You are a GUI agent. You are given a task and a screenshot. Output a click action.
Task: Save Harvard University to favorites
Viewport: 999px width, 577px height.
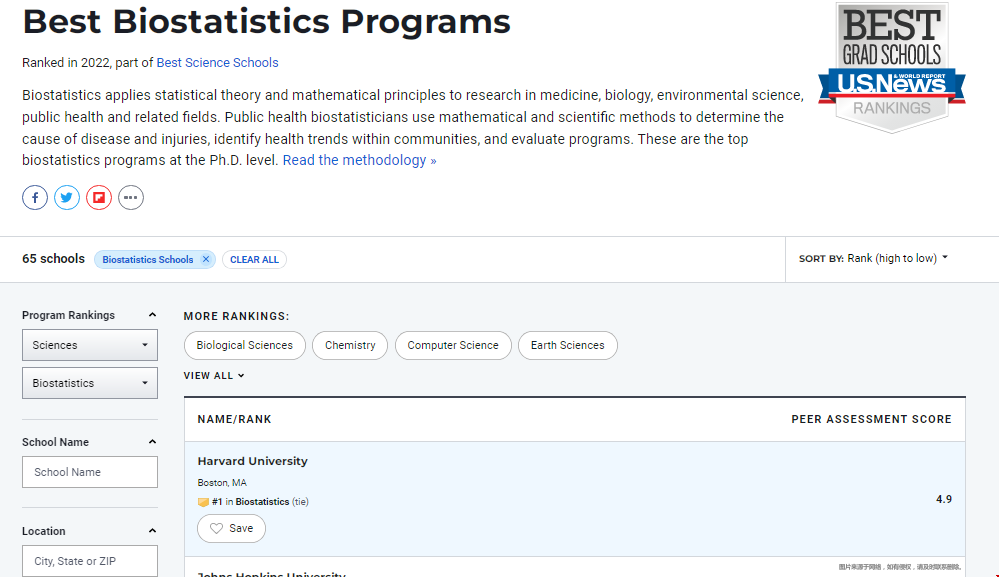click(x=231, y=528)
